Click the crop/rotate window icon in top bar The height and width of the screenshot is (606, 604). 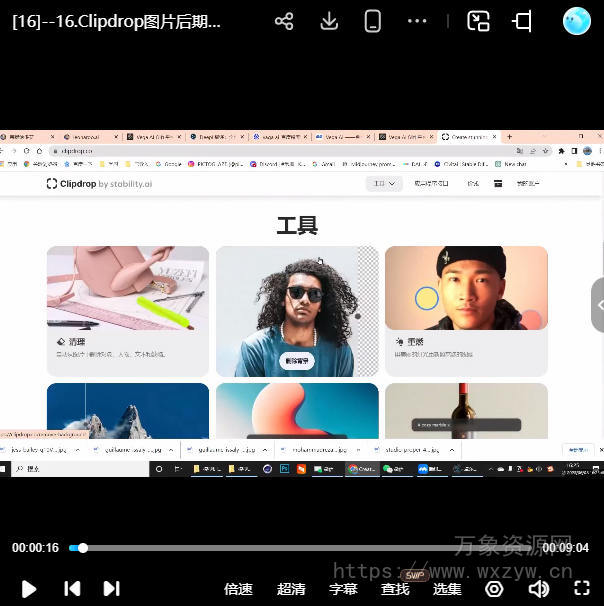coord(523,21)
